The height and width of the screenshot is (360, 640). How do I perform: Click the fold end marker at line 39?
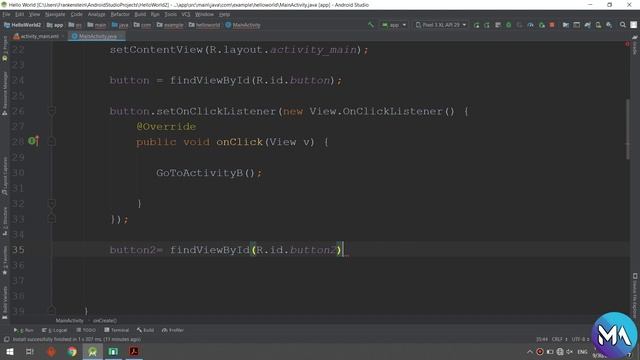pyautogui.click(x=52, y=310)
